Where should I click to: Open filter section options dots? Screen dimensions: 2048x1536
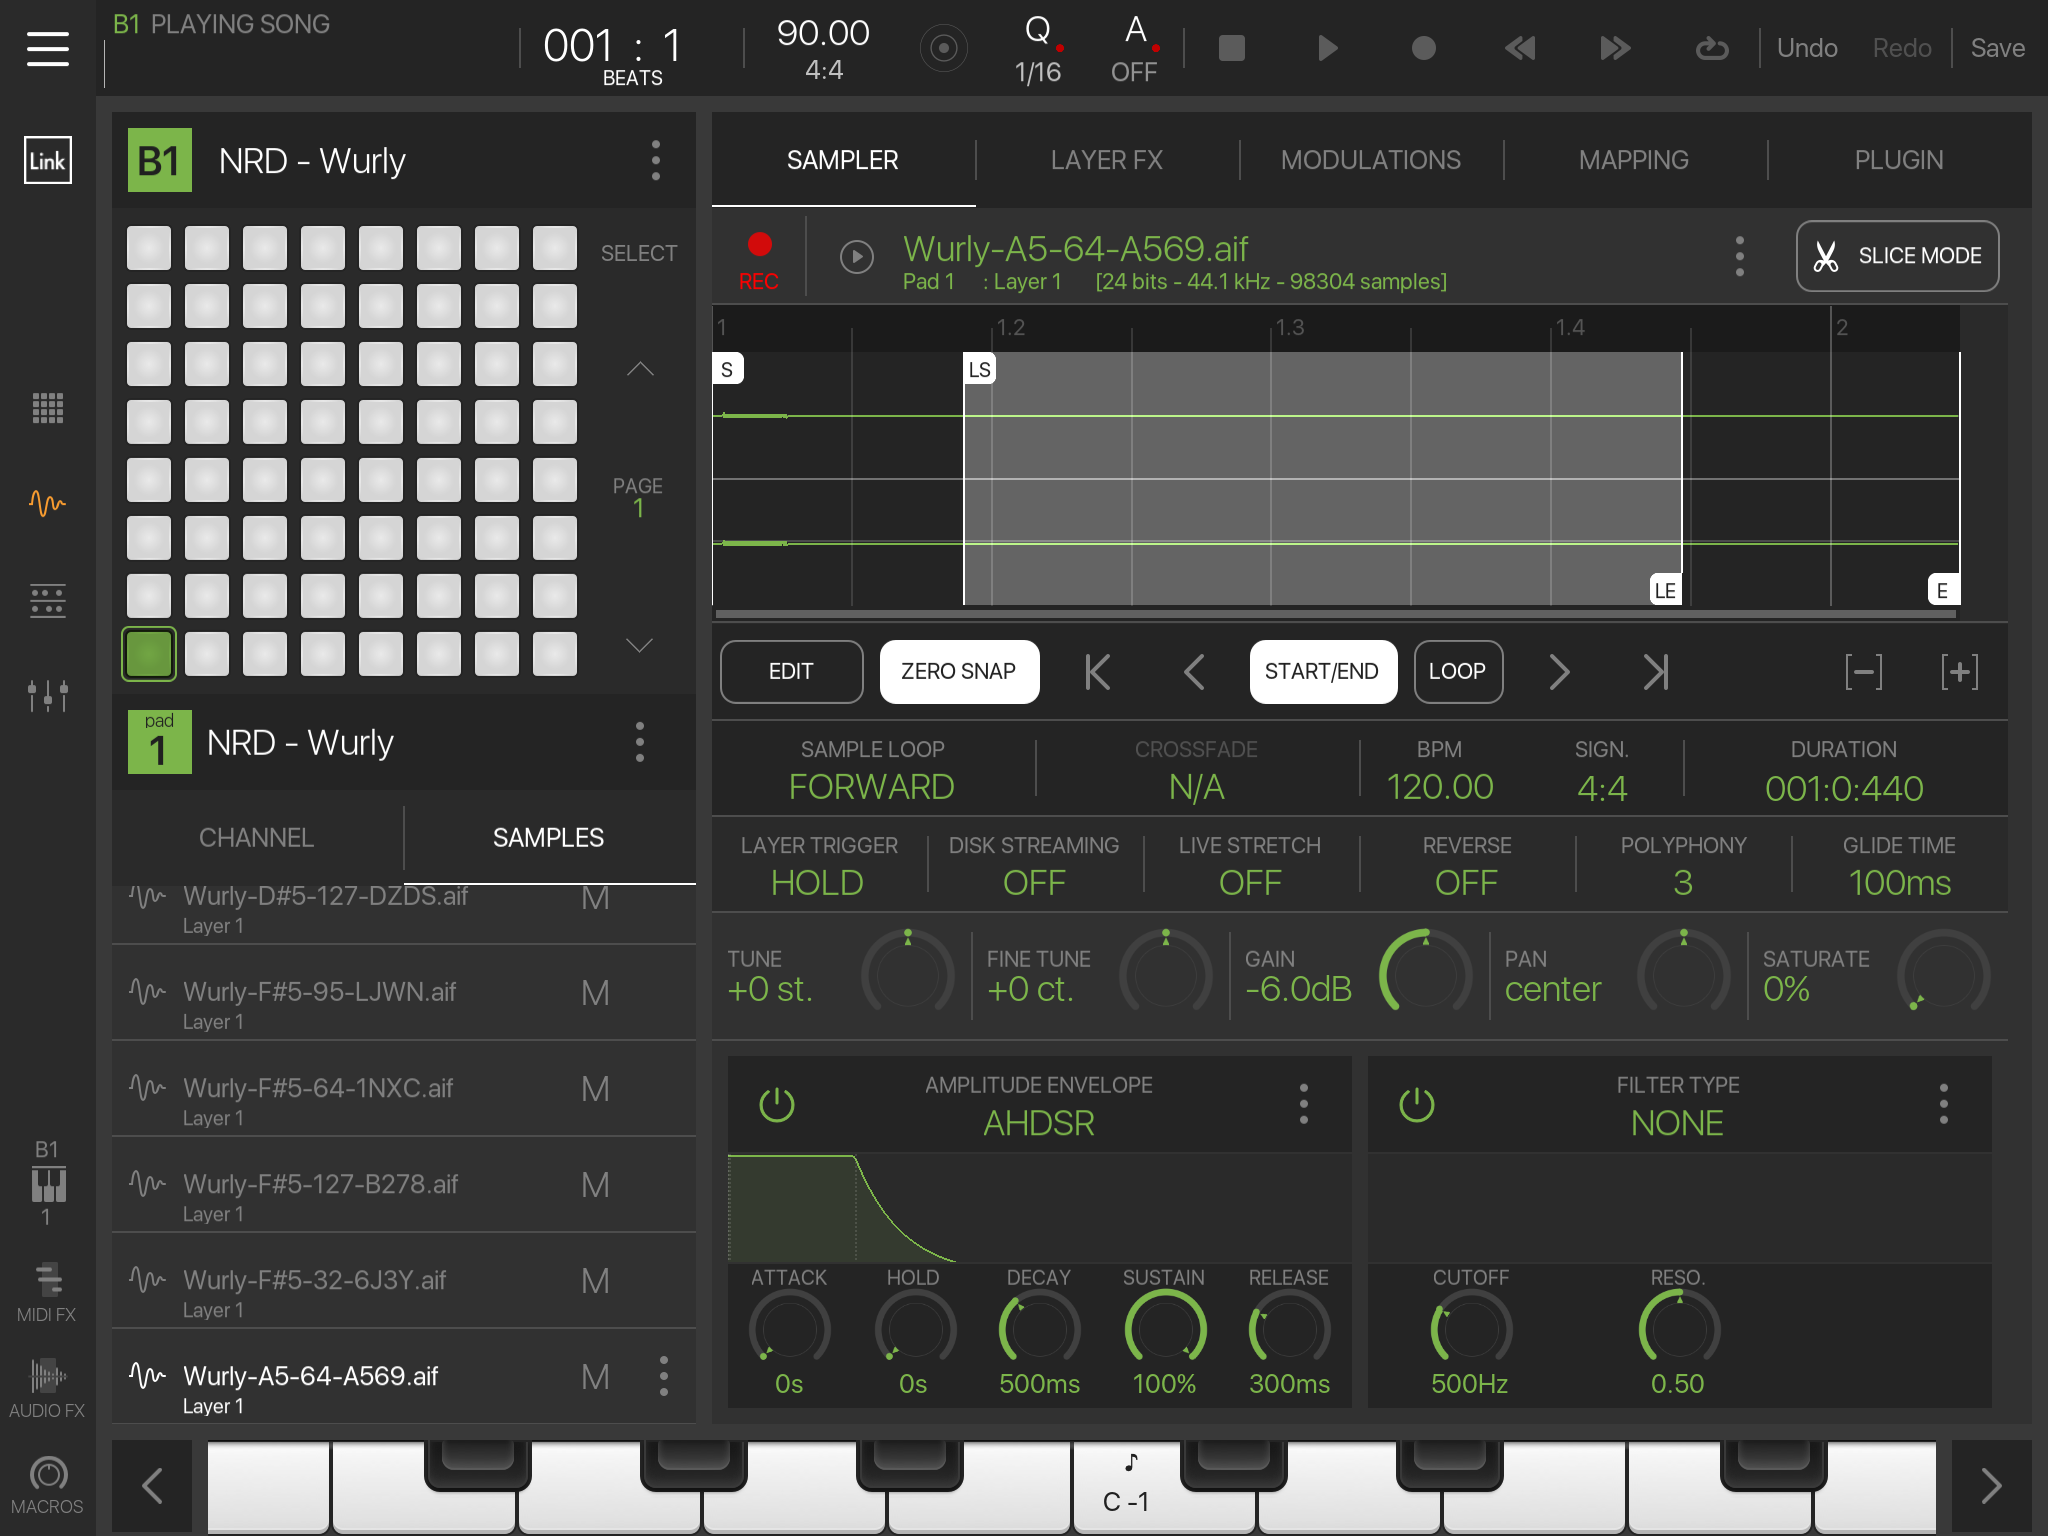[1944, 1104]
